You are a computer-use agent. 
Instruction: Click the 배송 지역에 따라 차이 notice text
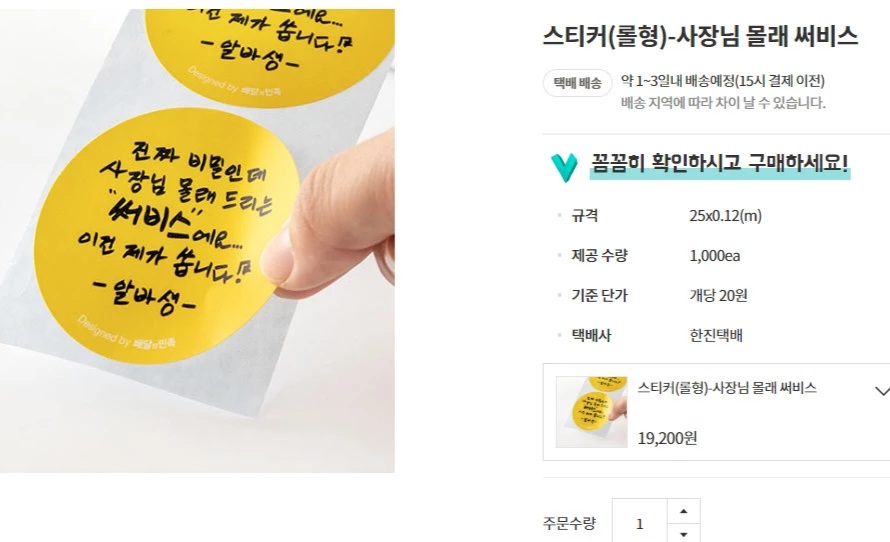click(x=723, y=103)
